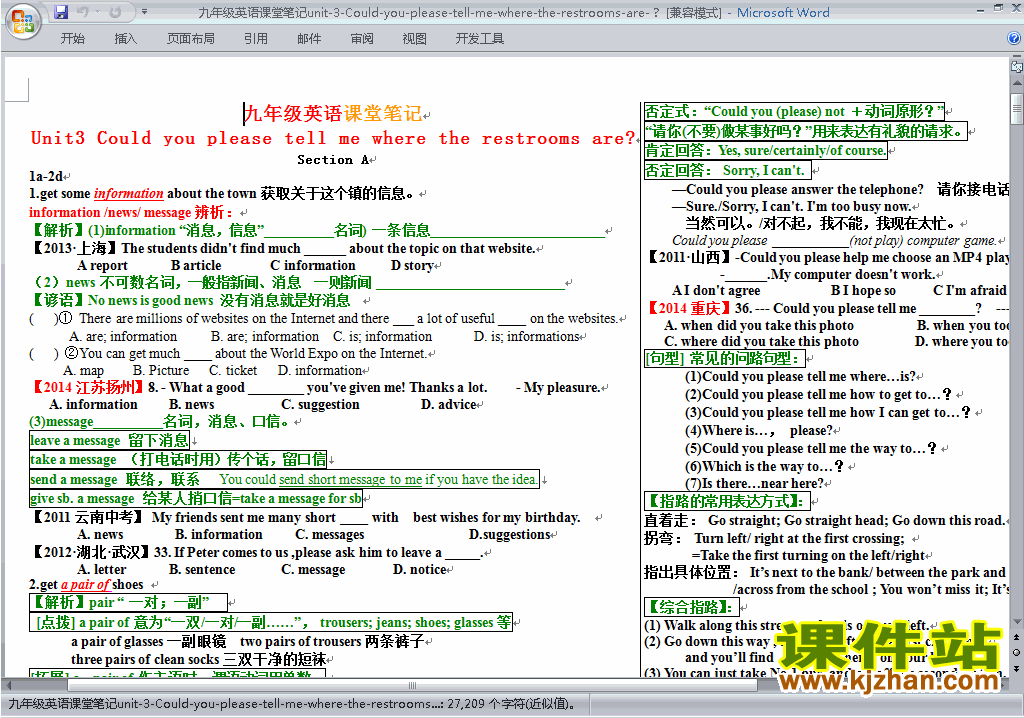Click the '【指路的常用表达方式】' heading
The image size is (1024, 718).
pos(727,501)
